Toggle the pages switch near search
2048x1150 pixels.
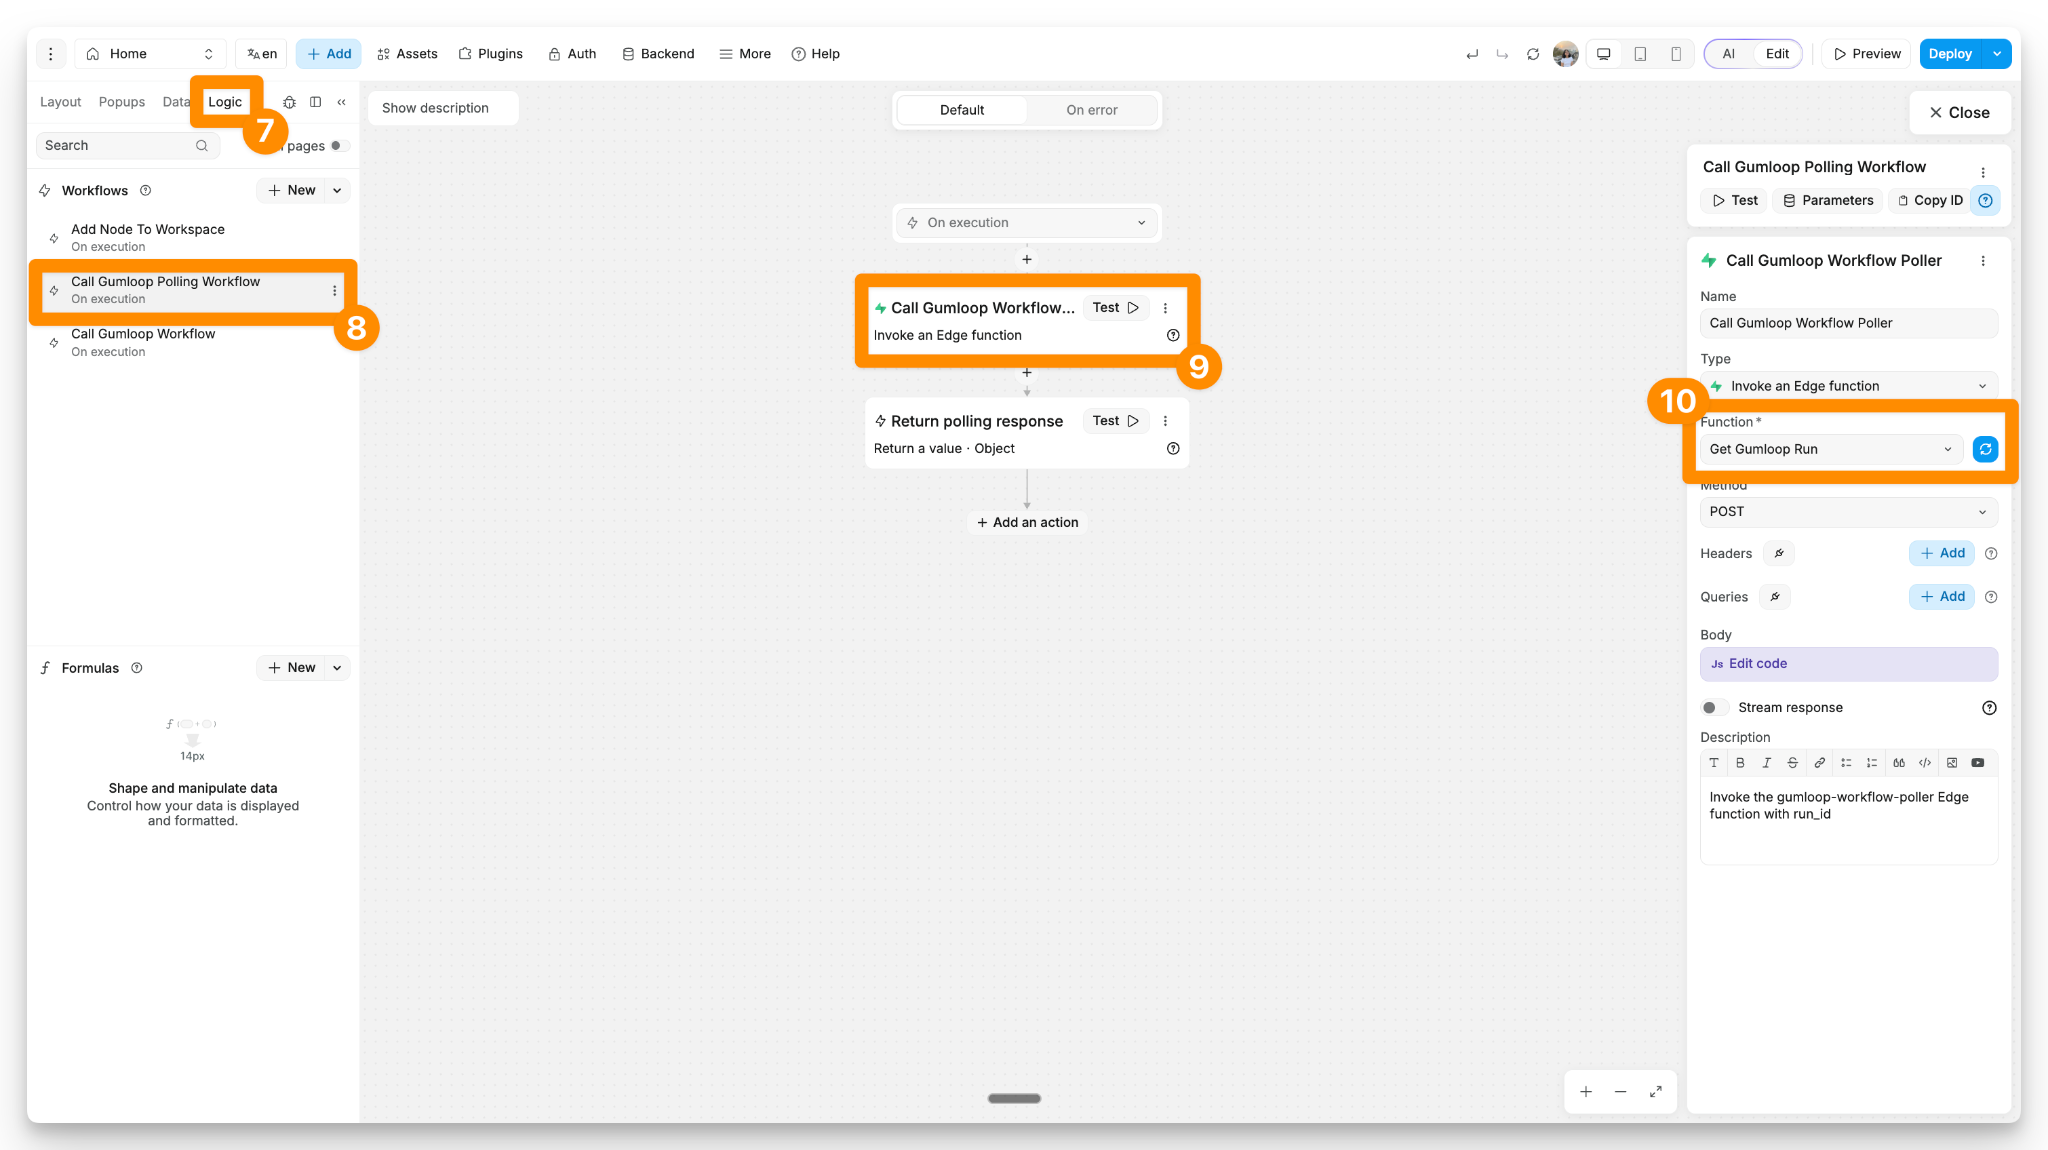(x=338, y=146)
